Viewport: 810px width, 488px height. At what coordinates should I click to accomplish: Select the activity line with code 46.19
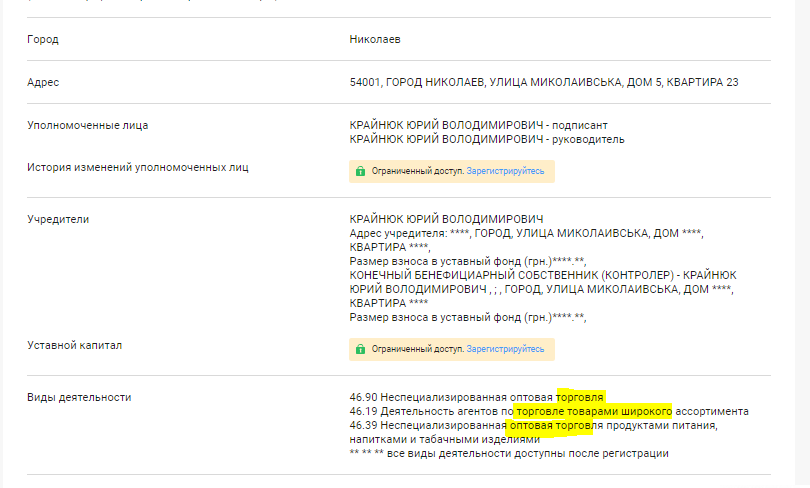549,411
